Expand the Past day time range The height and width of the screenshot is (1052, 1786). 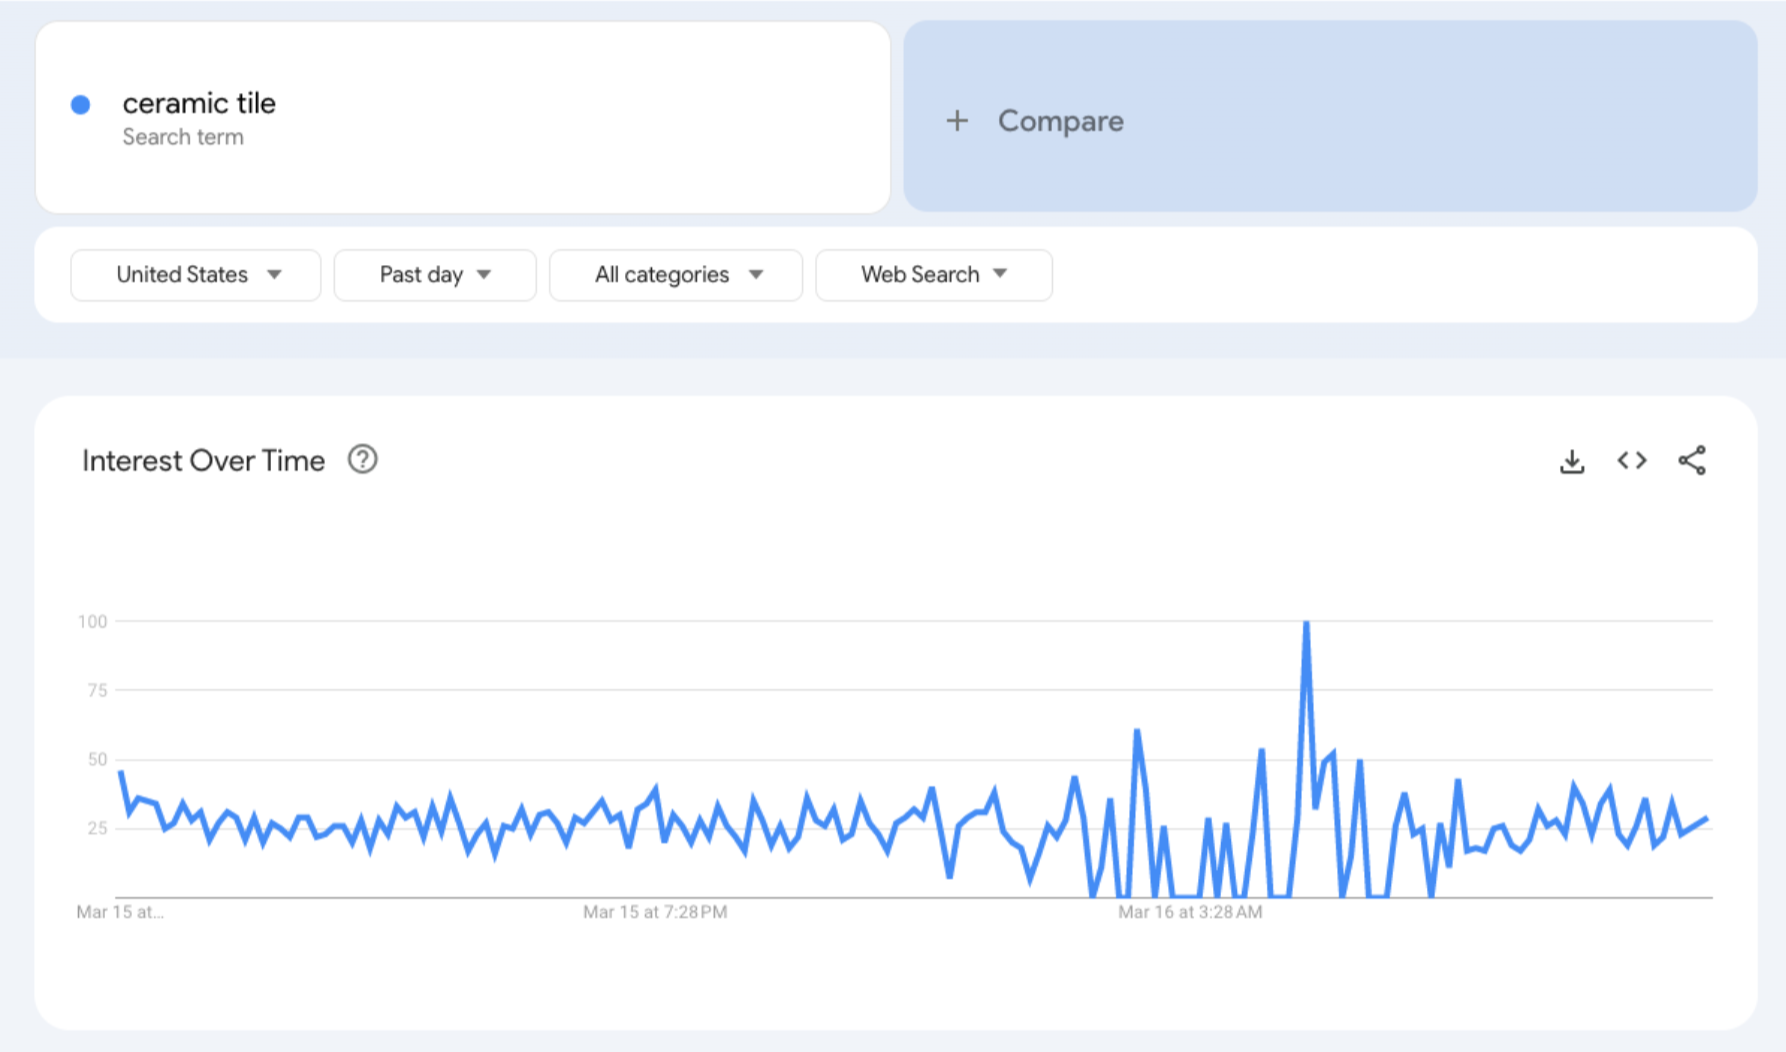pos(435,275)
